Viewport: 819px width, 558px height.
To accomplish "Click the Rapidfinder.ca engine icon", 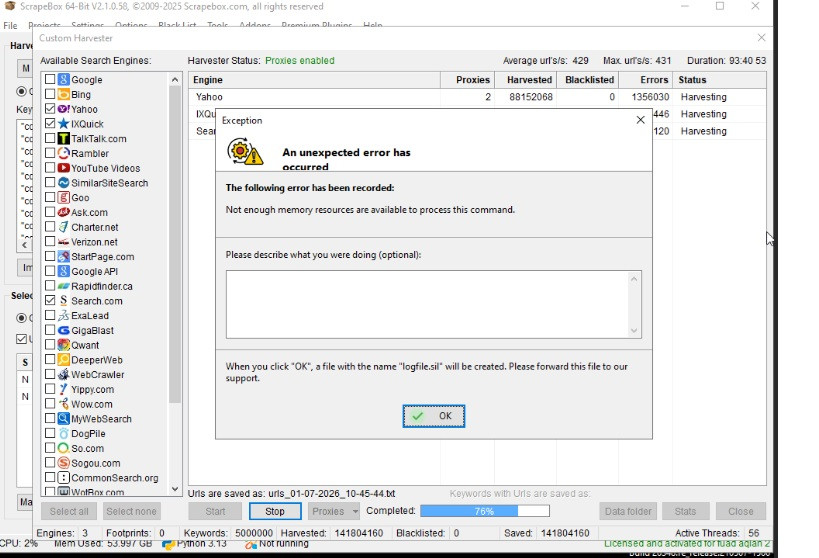I will [64, 286].
